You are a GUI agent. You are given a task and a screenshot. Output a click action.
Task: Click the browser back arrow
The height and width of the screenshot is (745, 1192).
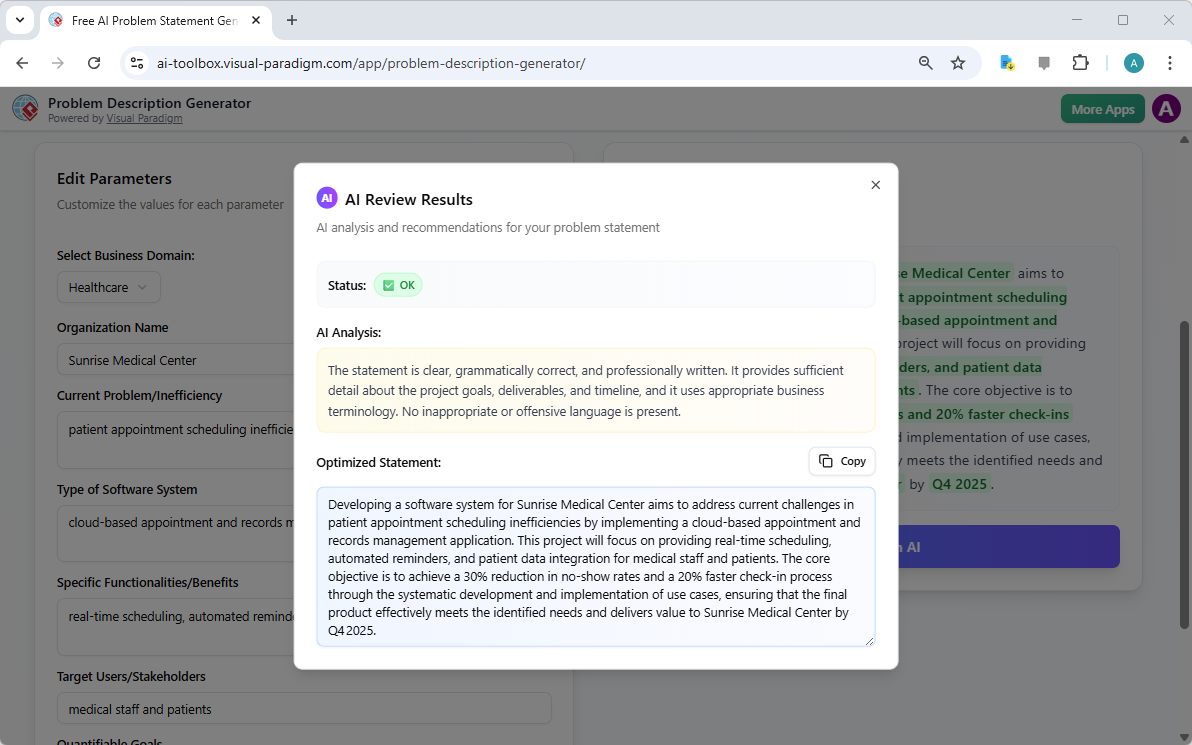coord(21,62)
